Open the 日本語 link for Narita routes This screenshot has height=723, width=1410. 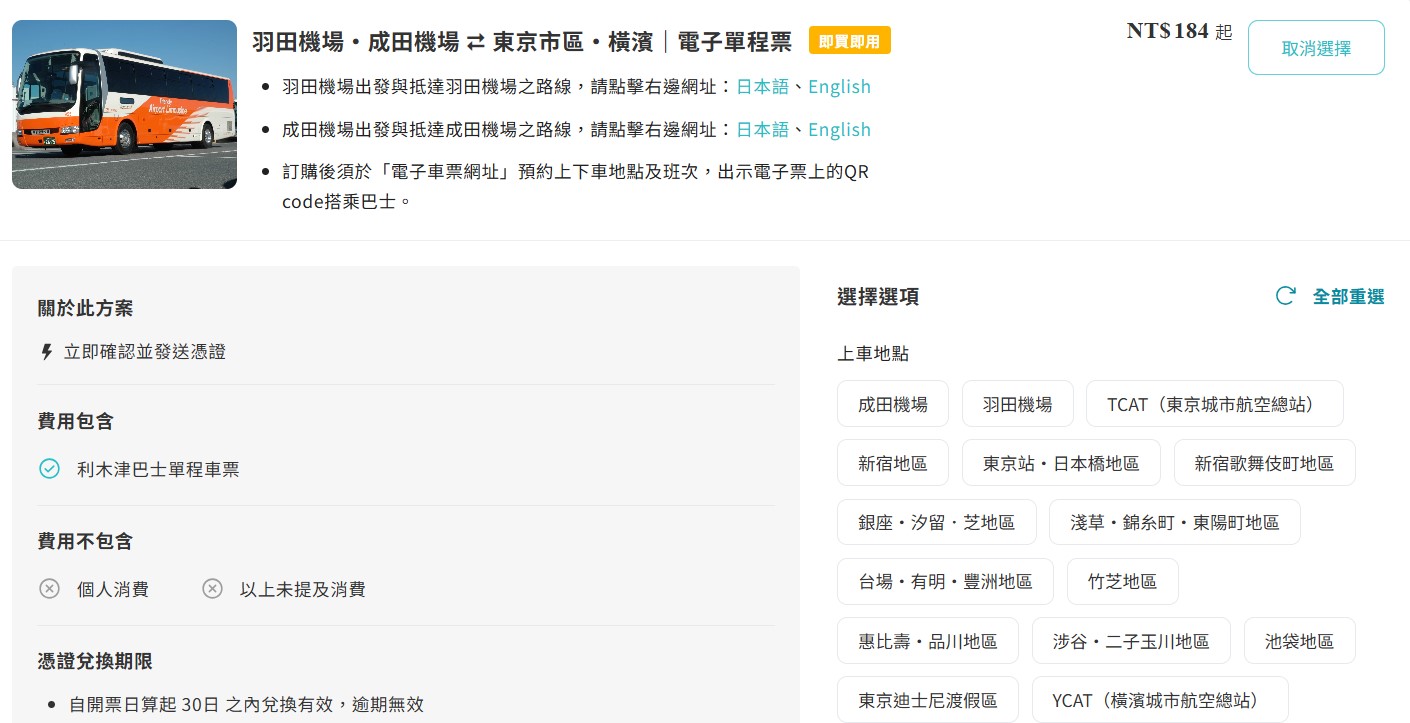pyautogui.click(x=762, y=130)
